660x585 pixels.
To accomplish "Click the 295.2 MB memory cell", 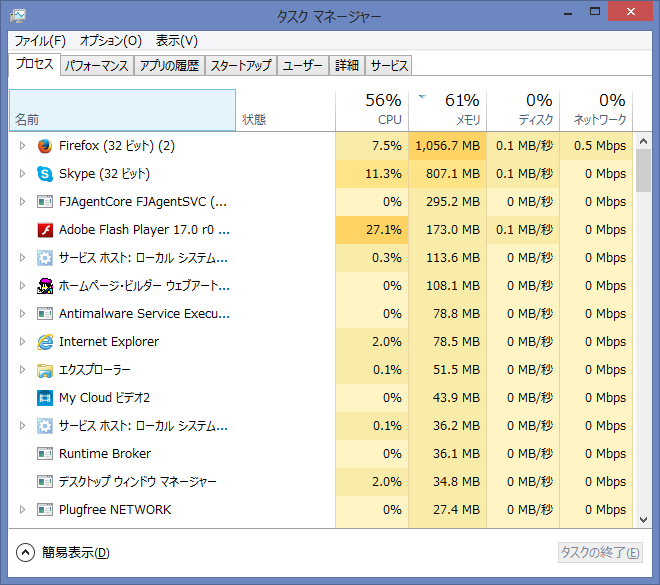I will tap(447, 202).
